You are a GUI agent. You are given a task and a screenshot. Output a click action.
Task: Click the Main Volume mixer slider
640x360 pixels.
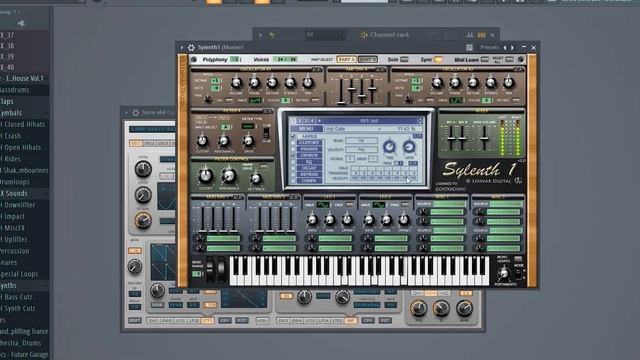[x=484, y=138]
